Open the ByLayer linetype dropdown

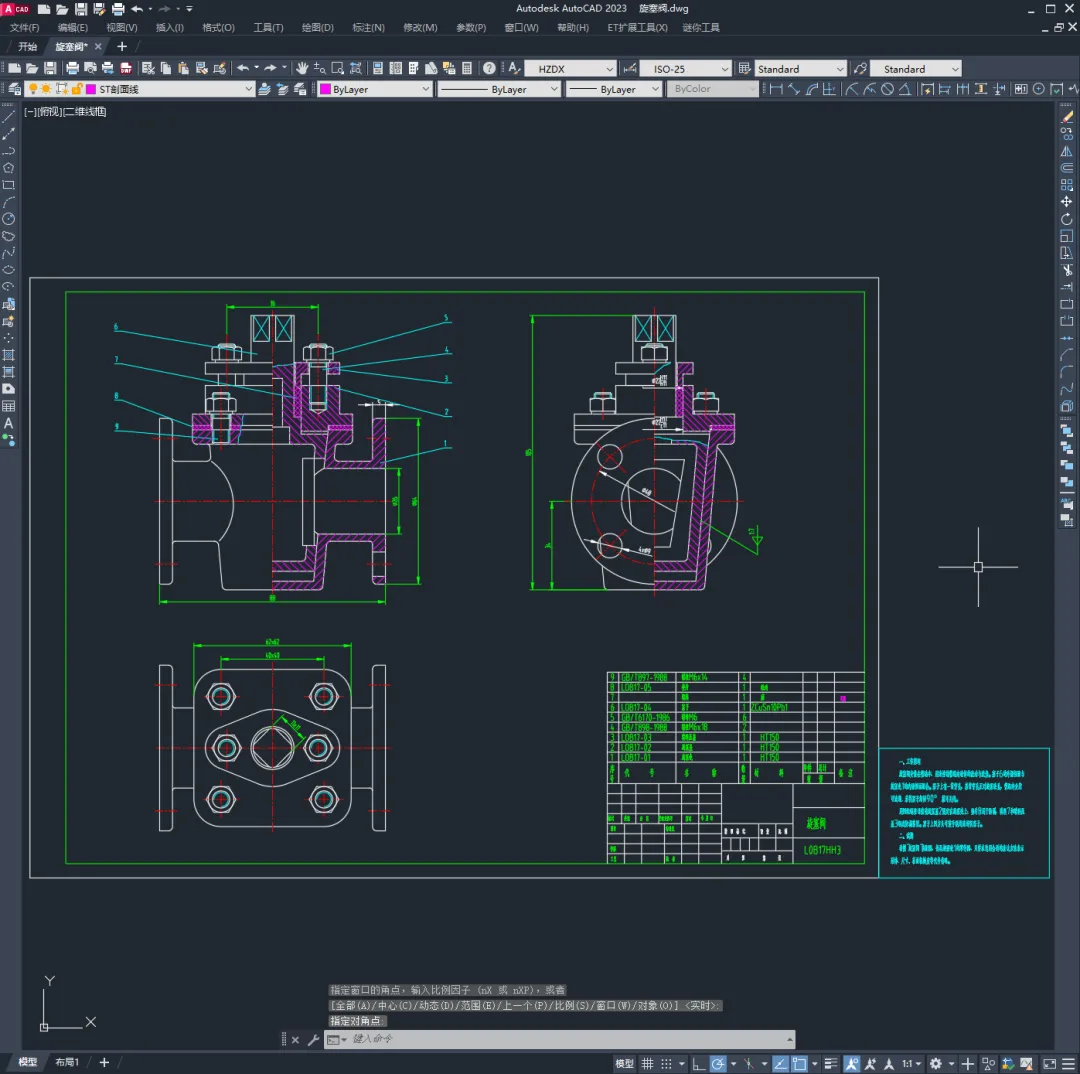499,89
